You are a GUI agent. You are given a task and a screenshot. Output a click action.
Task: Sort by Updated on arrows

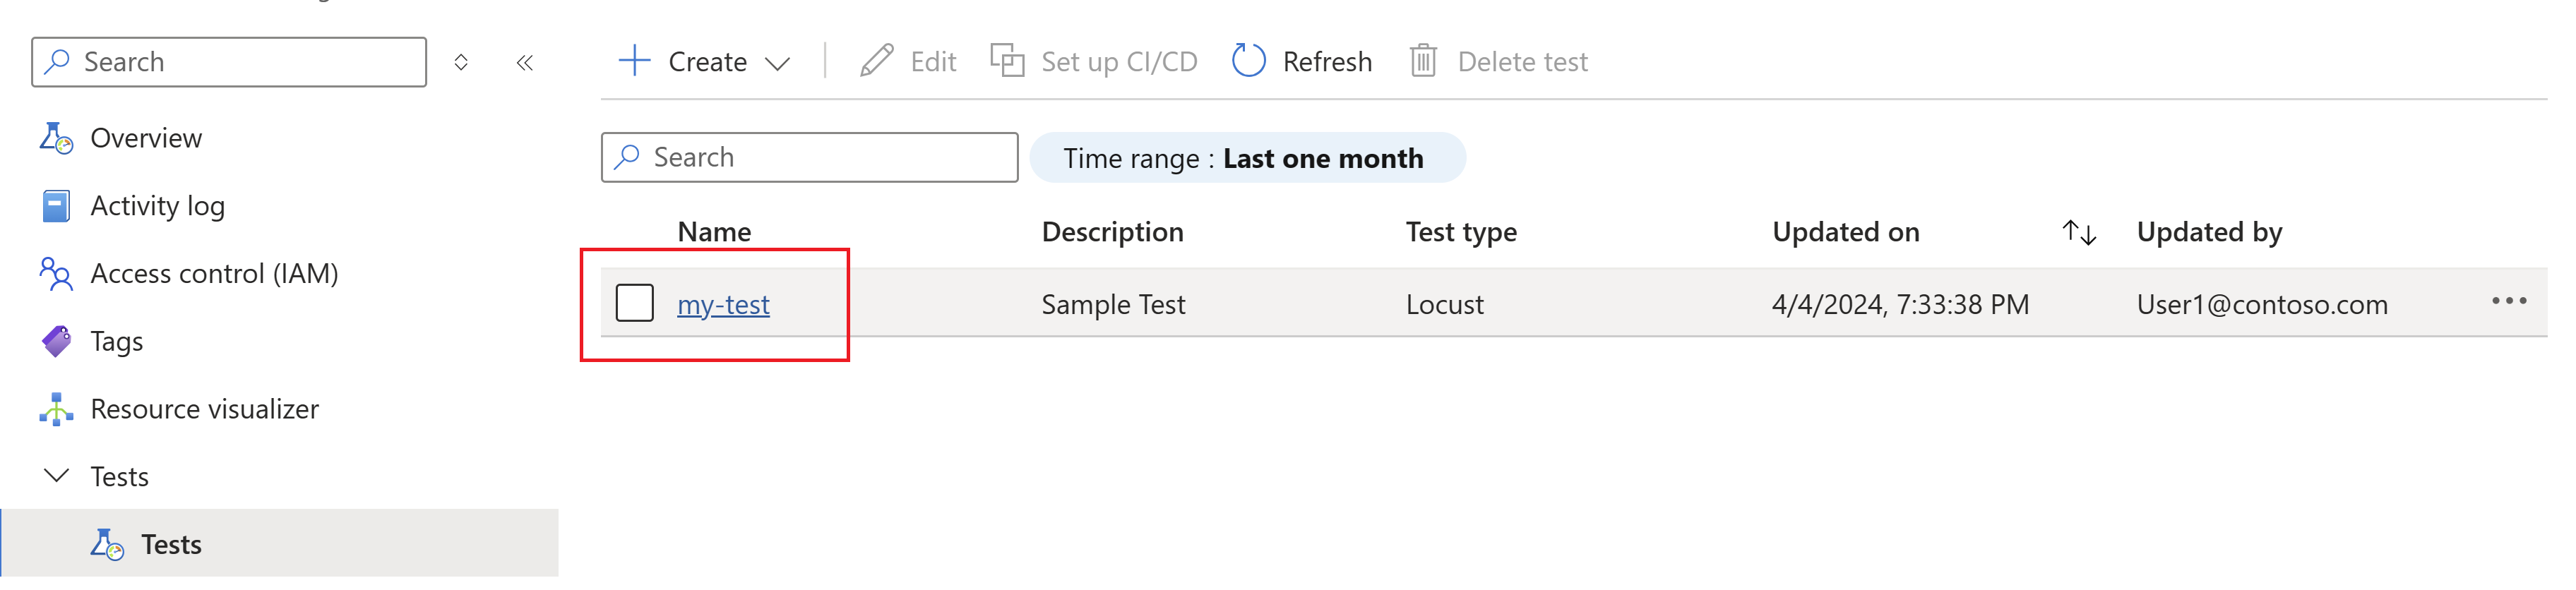[x=2078, y=232]
